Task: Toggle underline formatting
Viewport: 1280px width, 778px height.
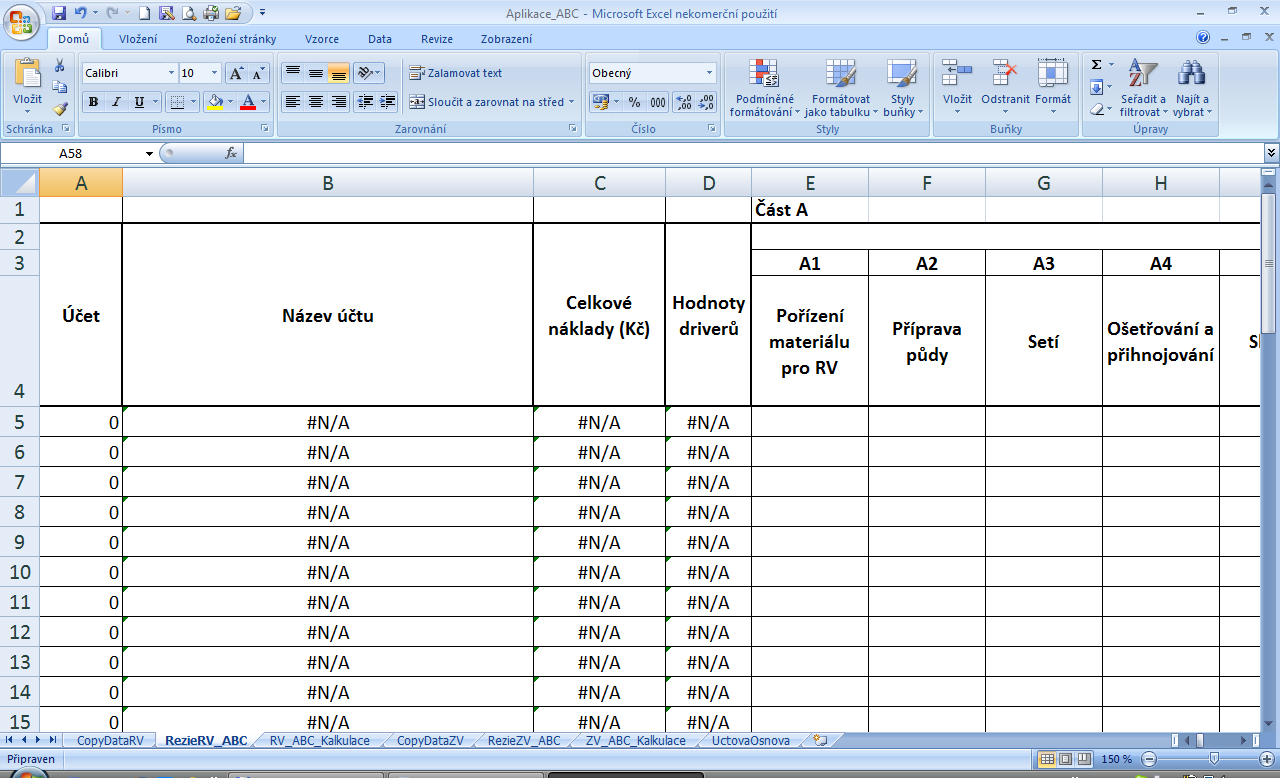Action: pyautogui.click(x=139, y=101)
